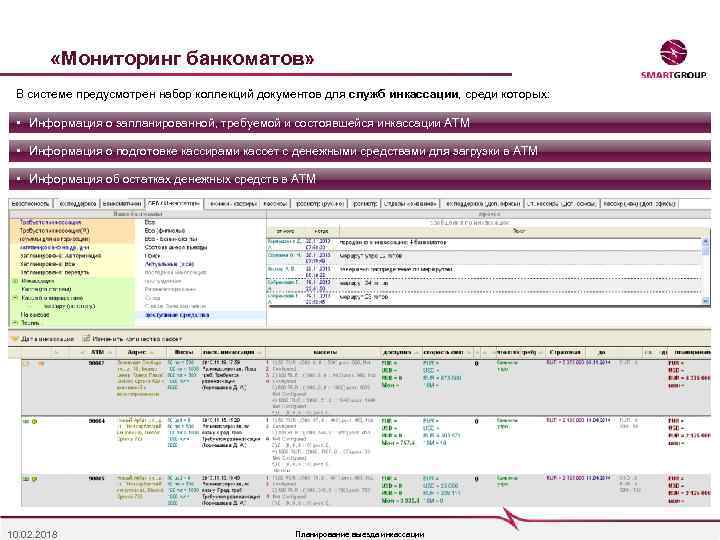
Task: Click the SmartGroup logo
Action: coord(673,59)
